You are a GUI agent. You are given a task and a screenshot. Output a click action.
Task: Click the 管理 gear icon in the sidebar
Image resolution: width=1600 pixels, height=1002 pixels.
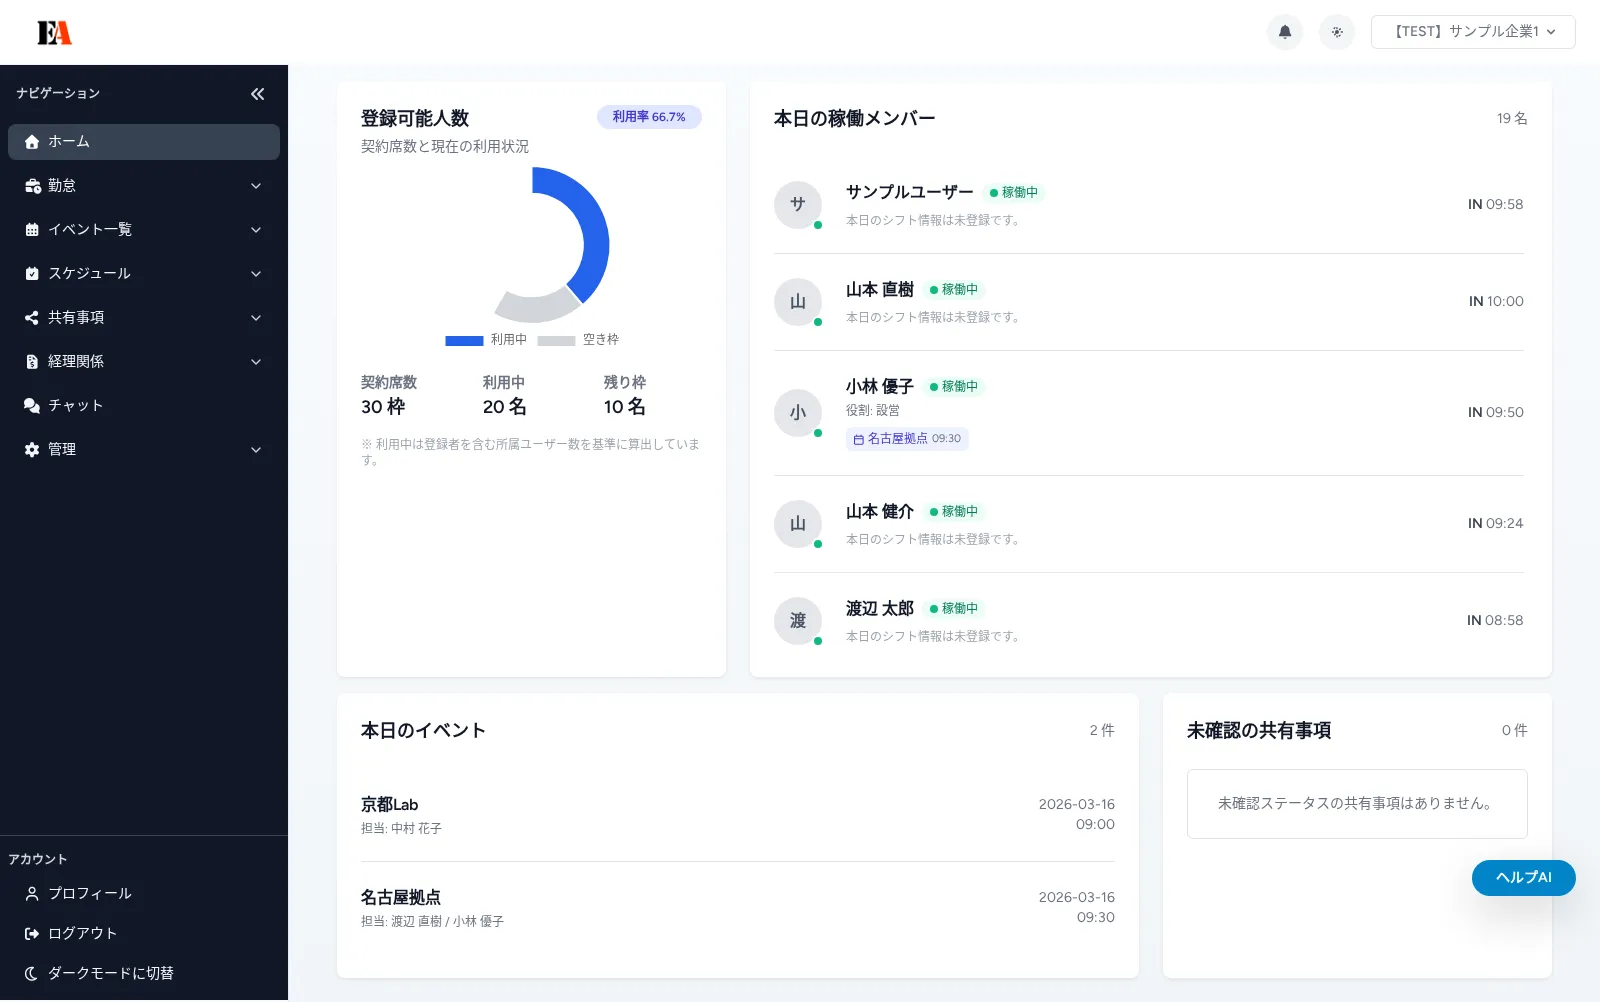pyautogui.click(x=31, y=449)
